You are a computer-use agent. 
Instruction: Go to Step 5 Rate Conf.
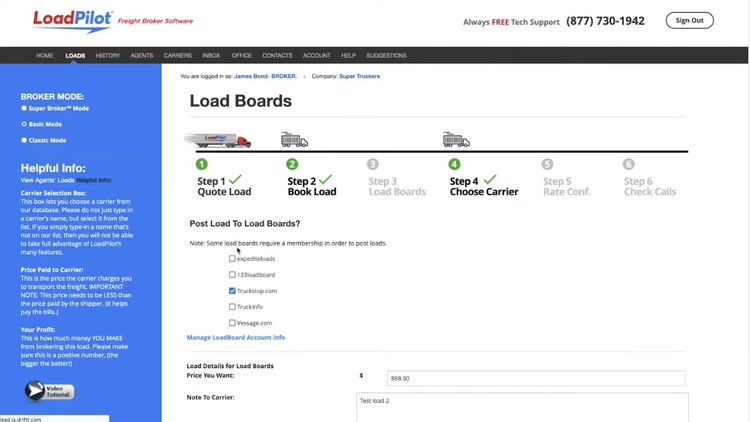coord(567,186)
